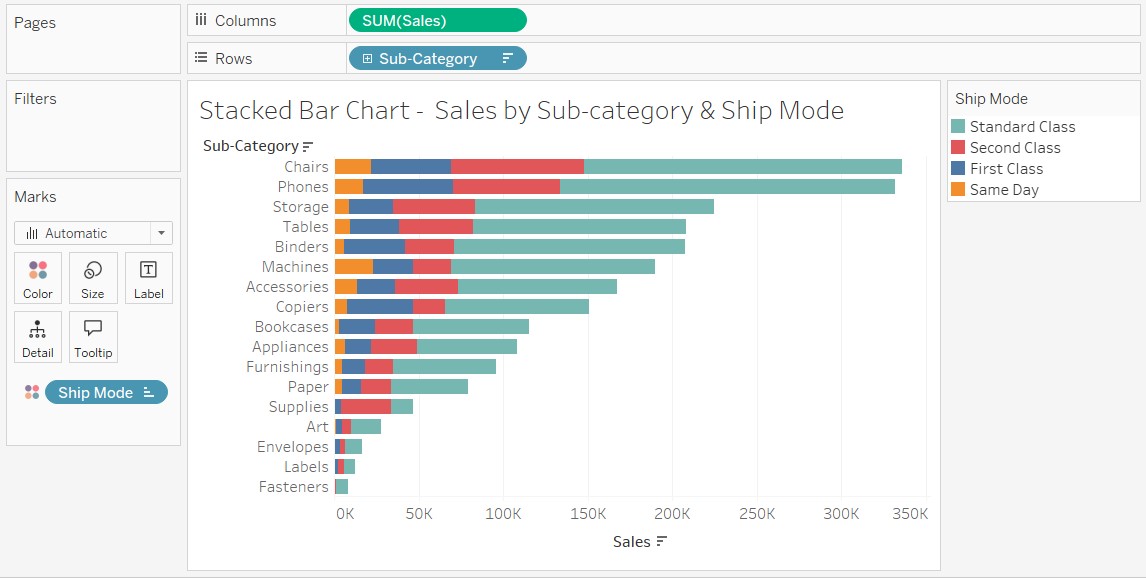Click the Phones Standard Class bar segment

pyautogui.click(x=727, y=187)
